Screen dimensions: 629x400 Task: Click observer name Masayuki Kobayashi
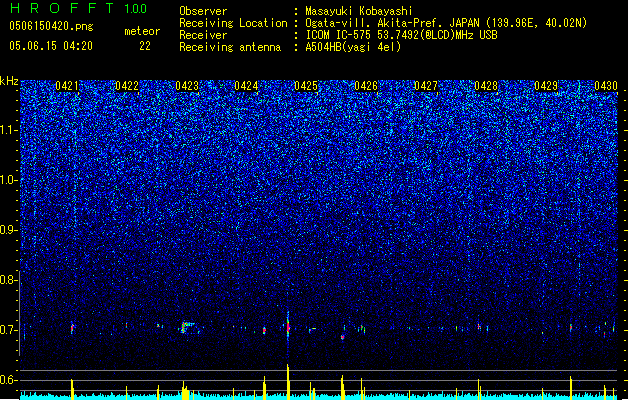click(359, 11)
